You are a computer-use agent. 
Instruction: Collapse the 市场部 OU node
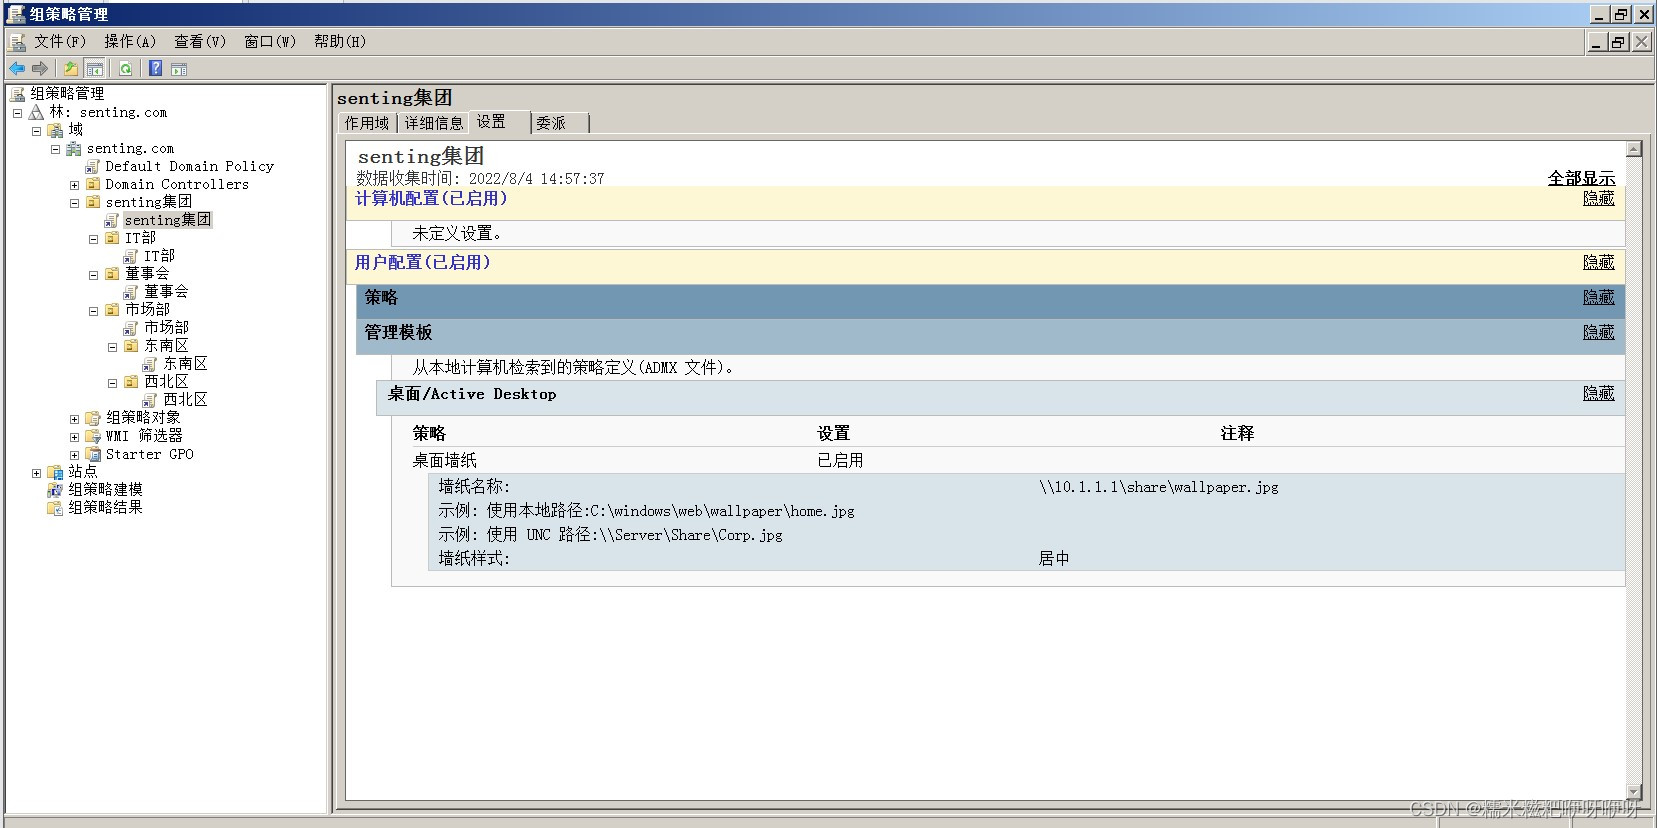93,311
